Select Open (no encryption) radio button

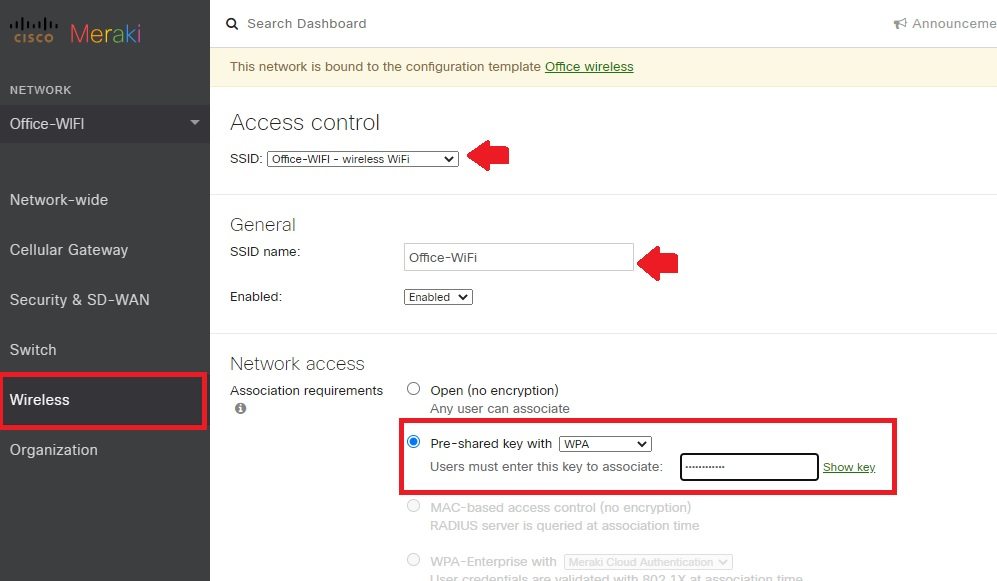point(414,389)
